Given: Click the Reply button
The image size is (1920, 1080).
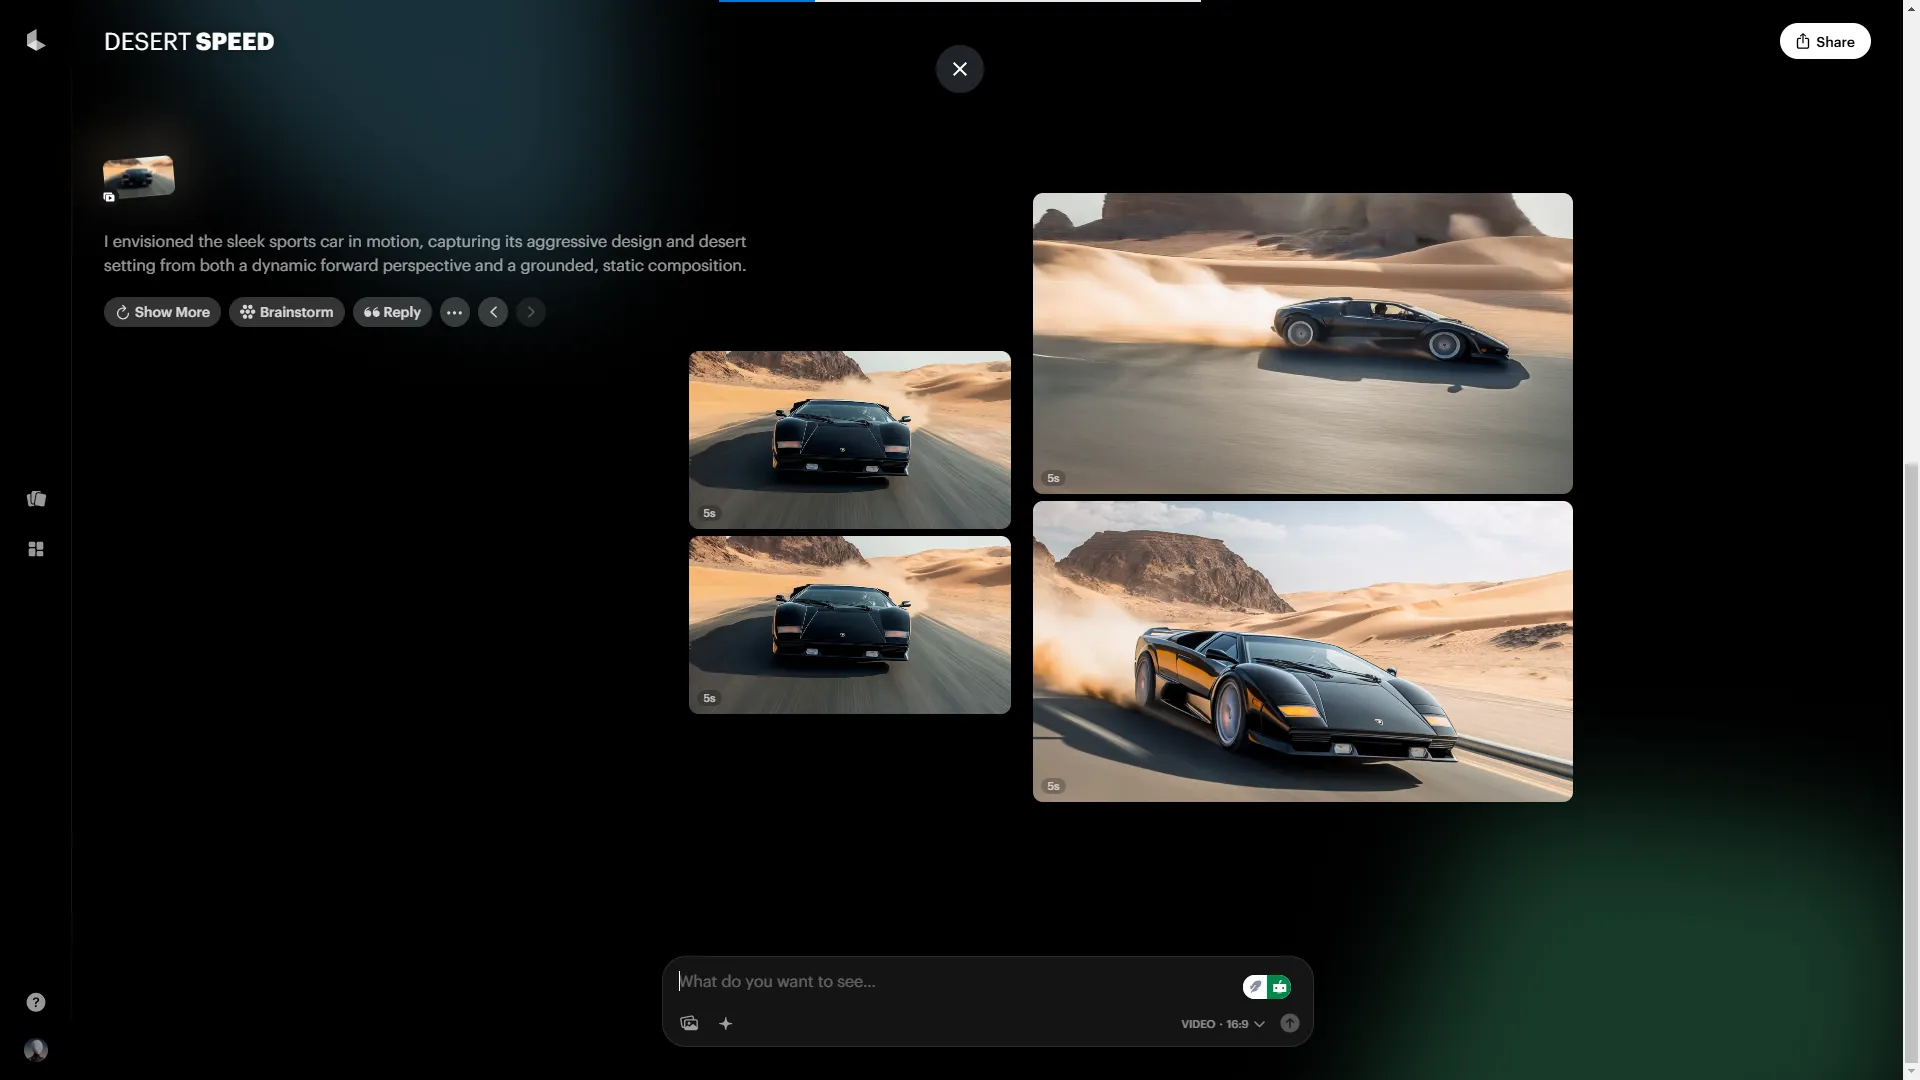Looking at the screenshot, I should 392,312.
